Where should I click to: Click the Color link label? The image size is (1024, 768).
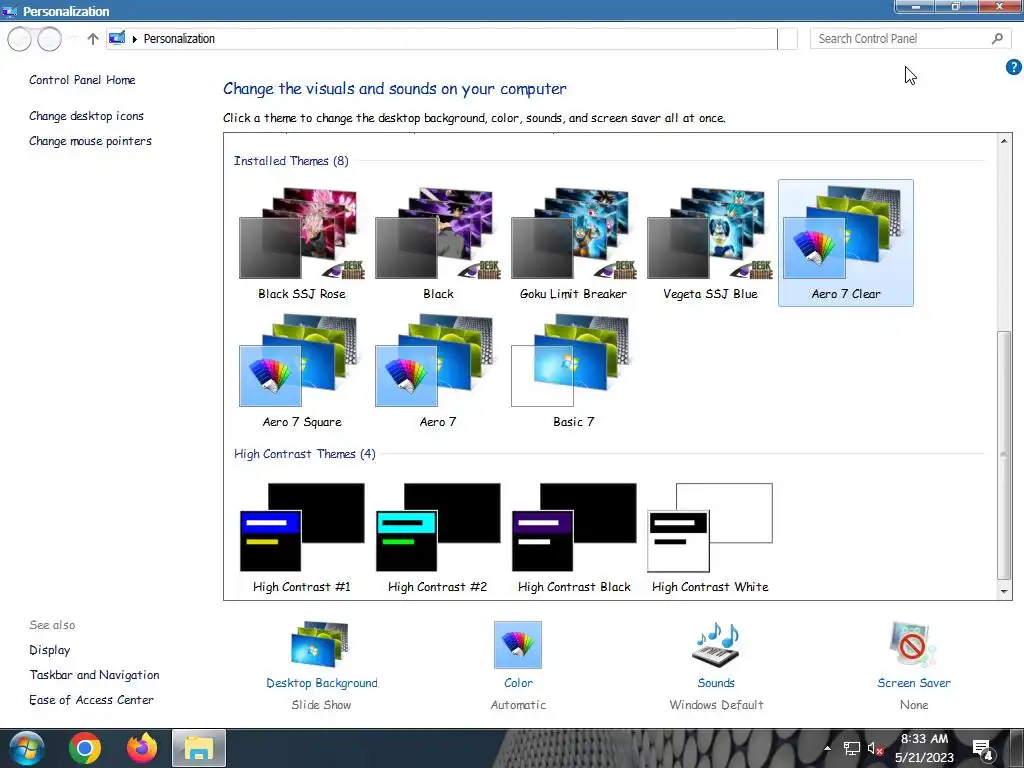tap(518, 683)
